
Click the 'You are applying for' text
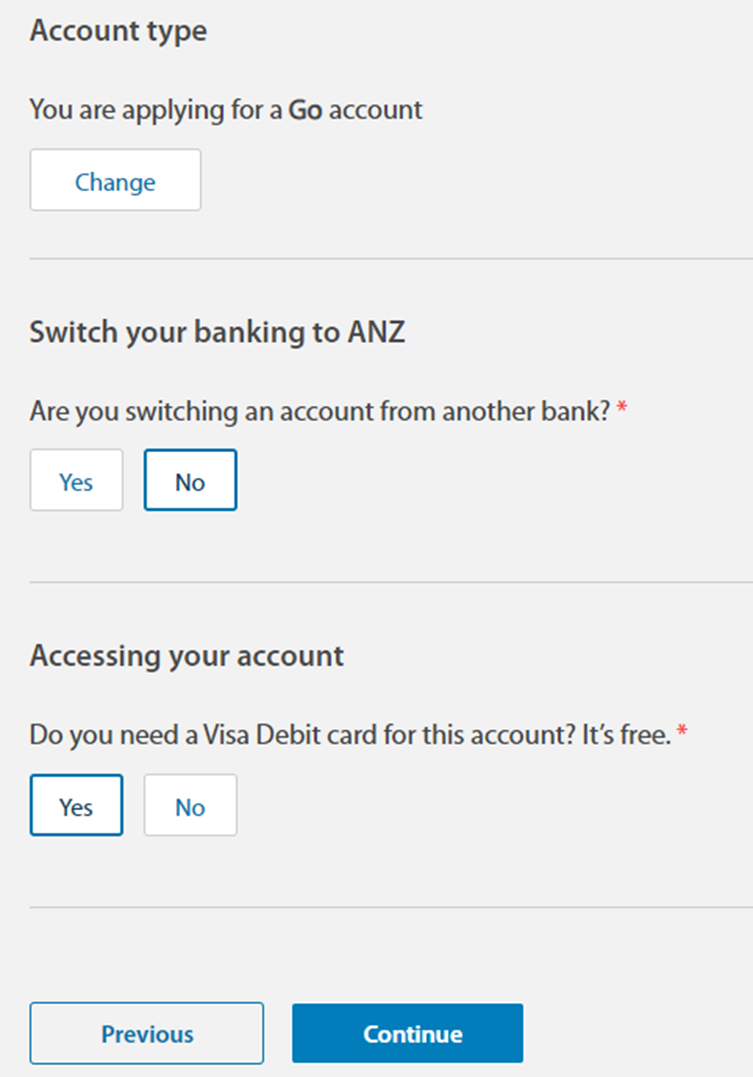pos(157,109)
